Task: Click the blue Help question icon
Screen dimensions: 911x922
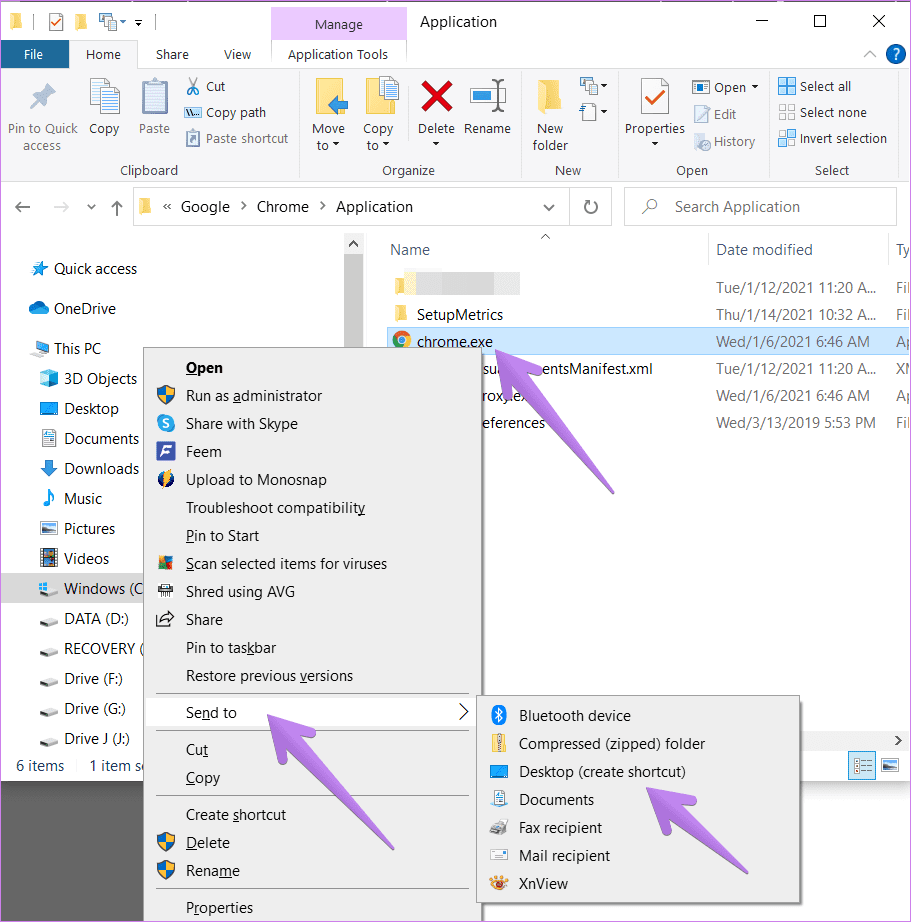Action: [895, 54]
